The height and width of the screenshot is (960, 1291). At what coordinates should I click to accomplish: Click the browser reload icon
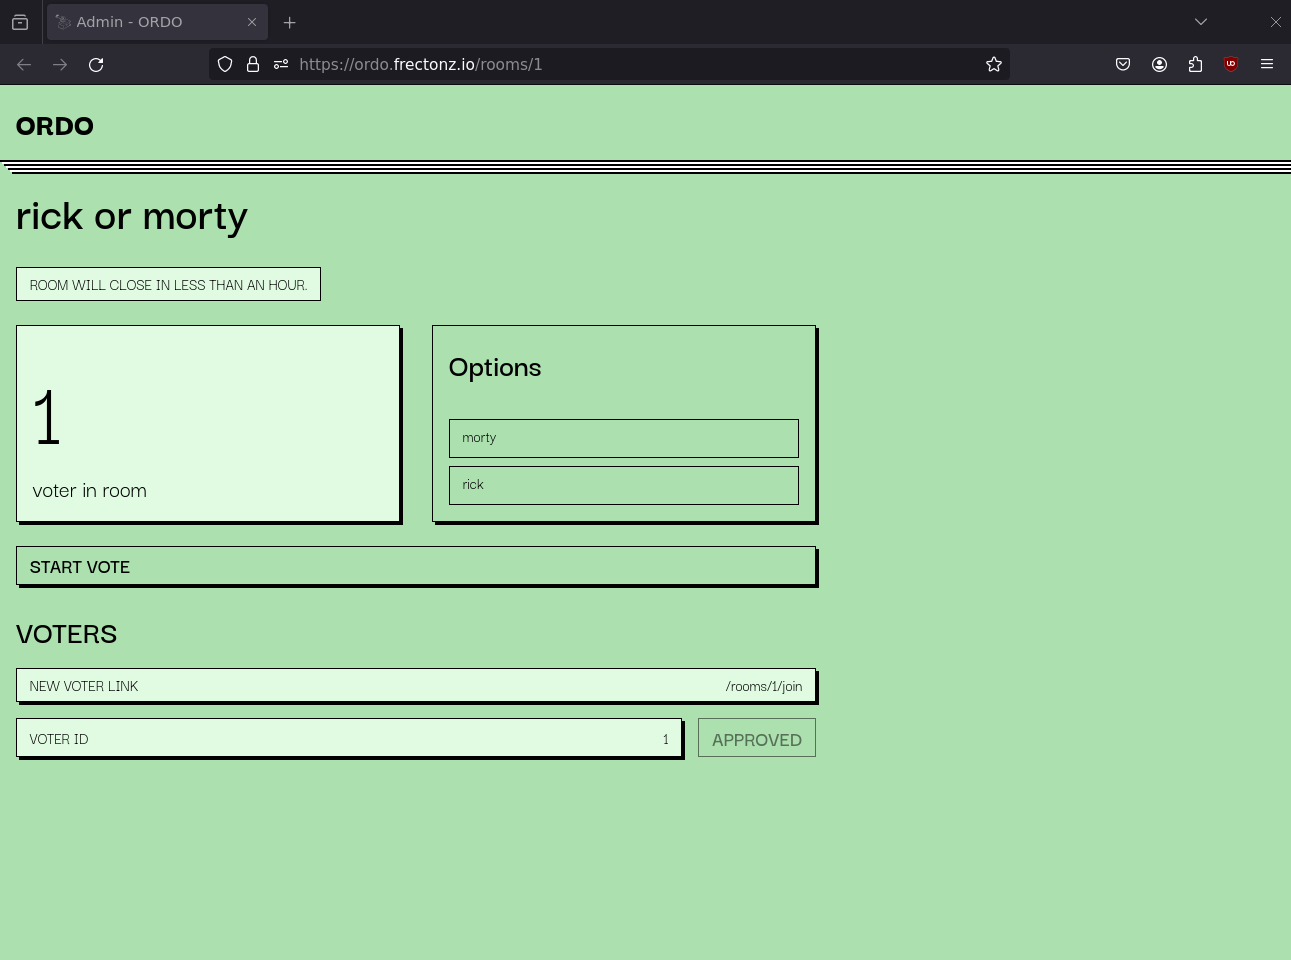tap(96, 64)
